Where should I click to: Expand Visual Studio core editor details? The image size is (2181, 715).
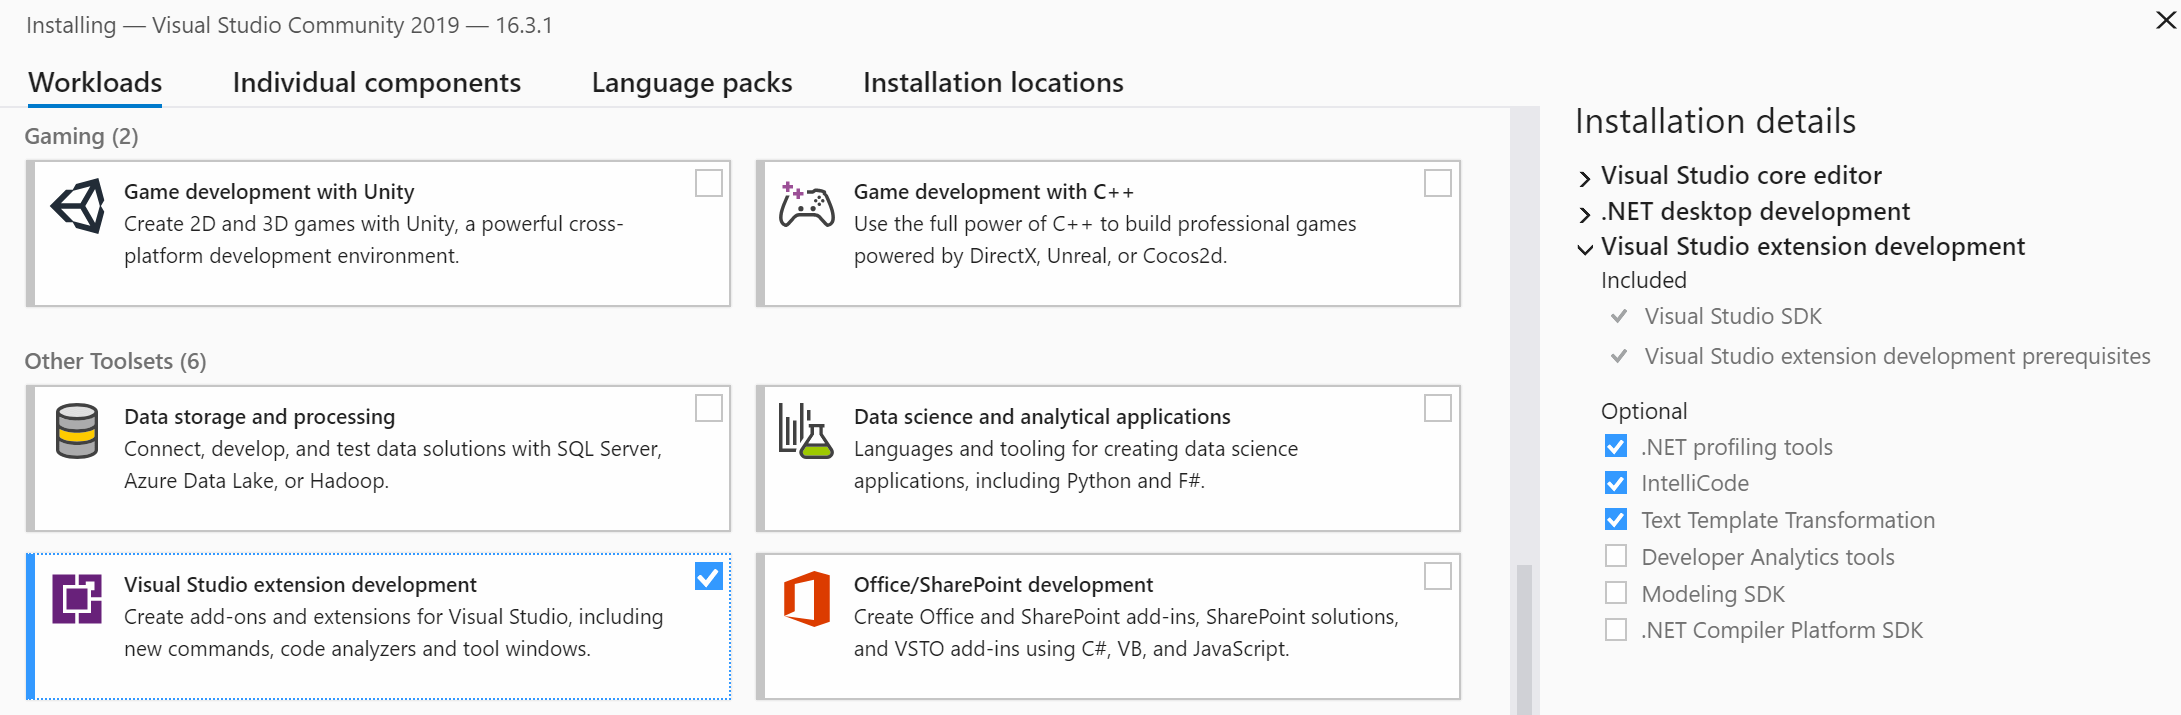coord(1585,176)
